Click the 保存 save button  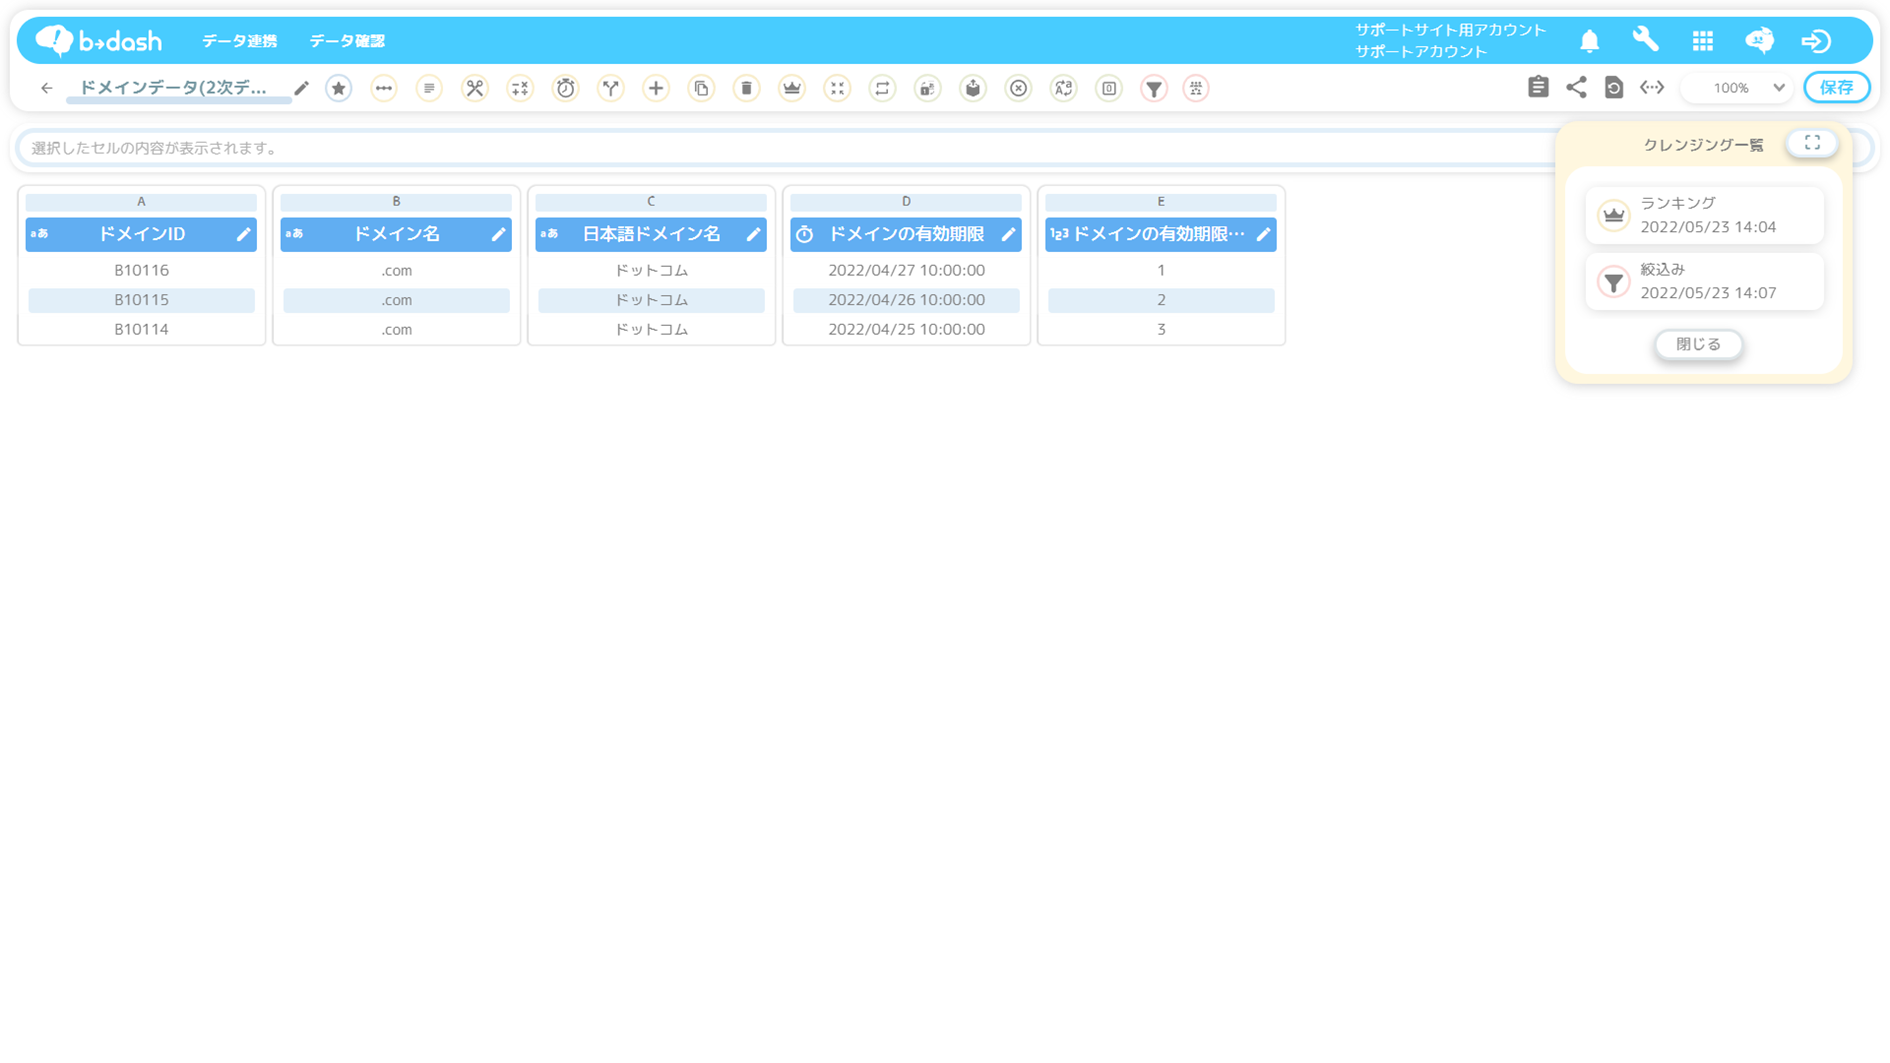tap(1836, 88)
